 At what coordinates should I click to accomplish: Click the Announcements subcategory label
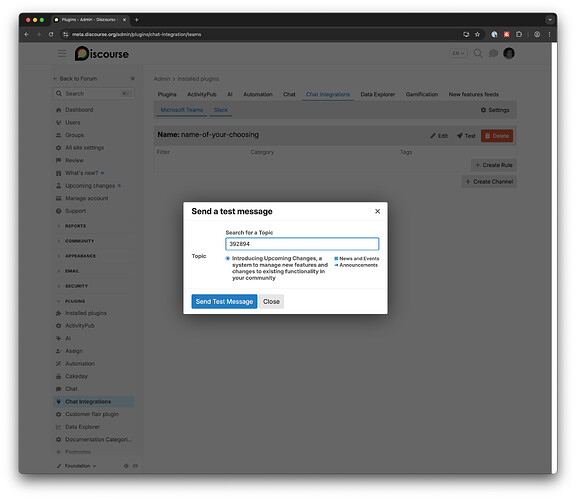(x=356, y=265)
